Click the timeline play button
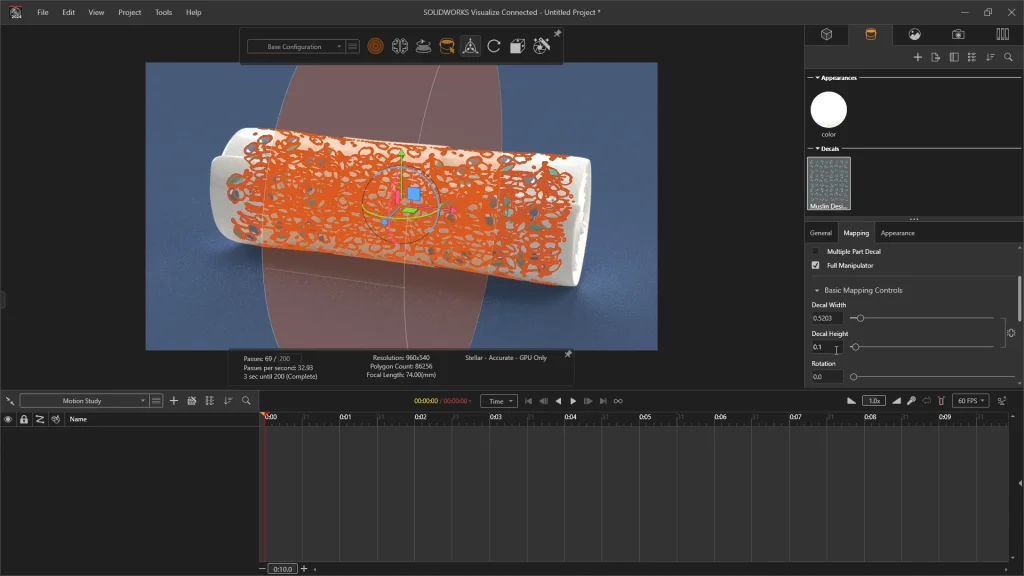 point(573,401)
